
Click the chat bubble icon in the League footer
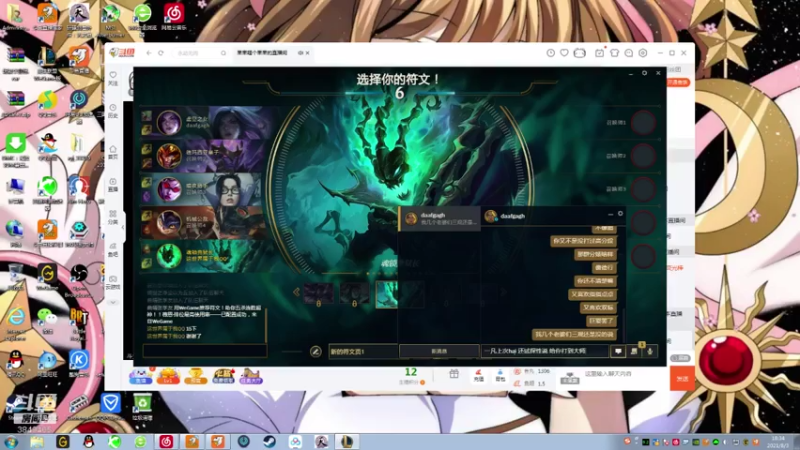click(618, 351)
